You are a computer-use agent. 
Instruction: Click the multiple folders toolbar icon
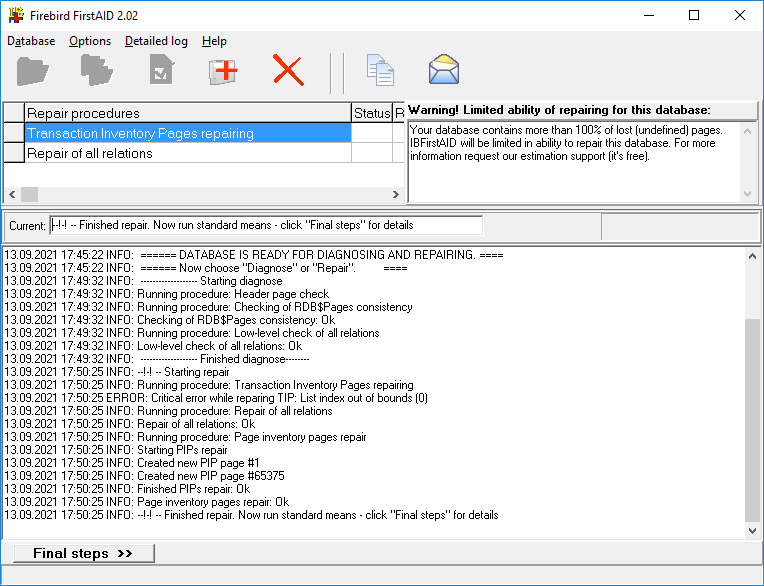pyautogui.click(x=96, y=71)
